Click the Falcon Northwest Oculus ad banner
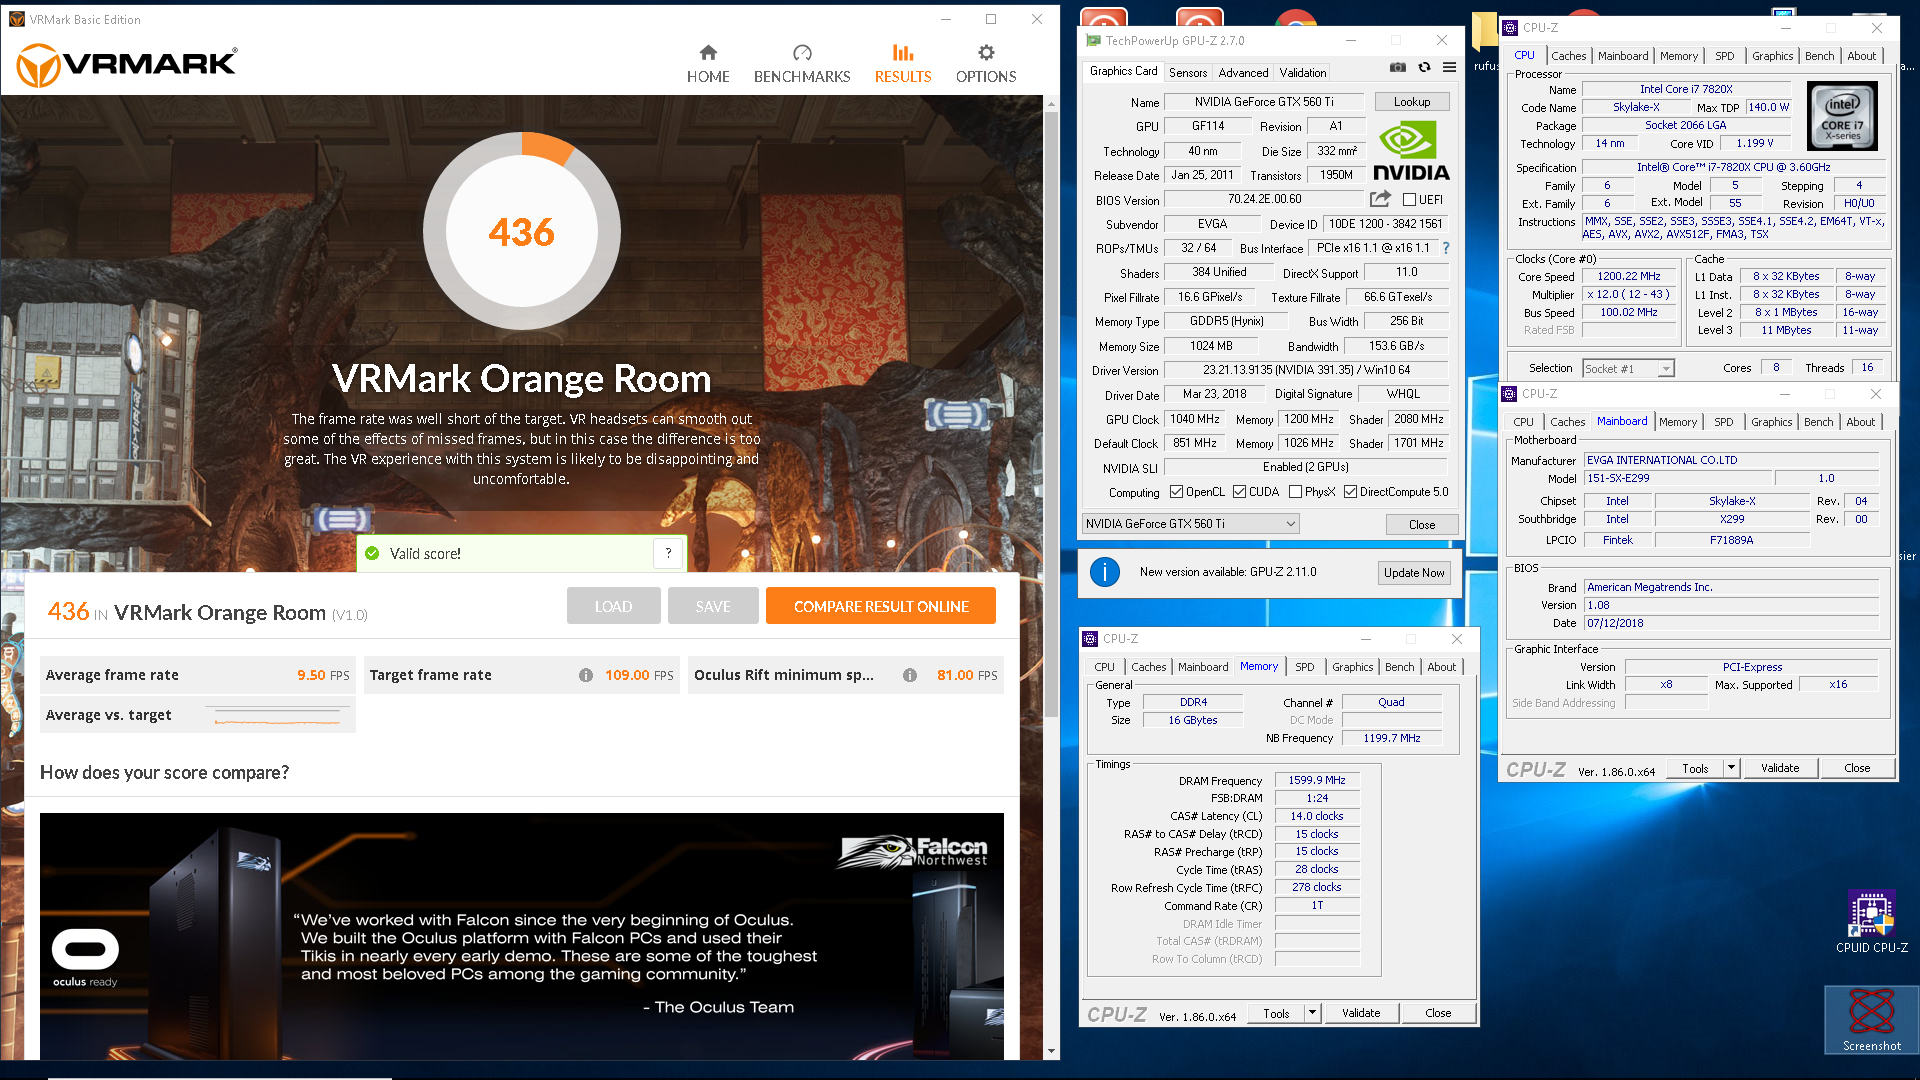 (521, 936)
